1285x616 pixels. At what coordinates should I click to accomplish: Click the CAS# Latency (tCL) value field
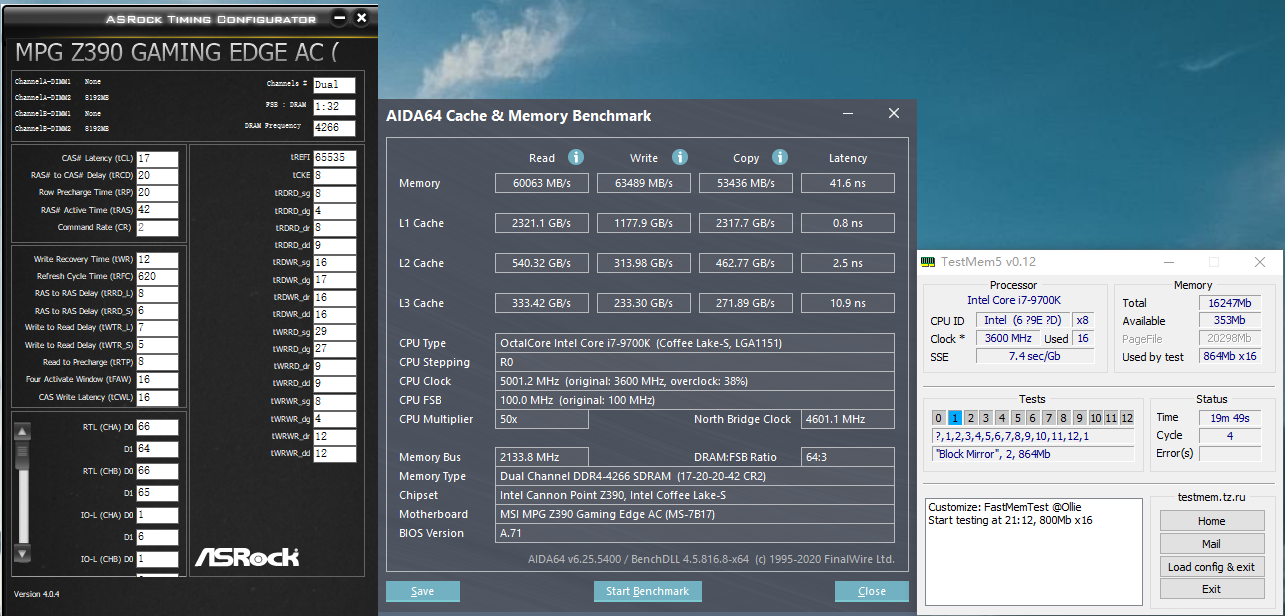pos(157,158)
